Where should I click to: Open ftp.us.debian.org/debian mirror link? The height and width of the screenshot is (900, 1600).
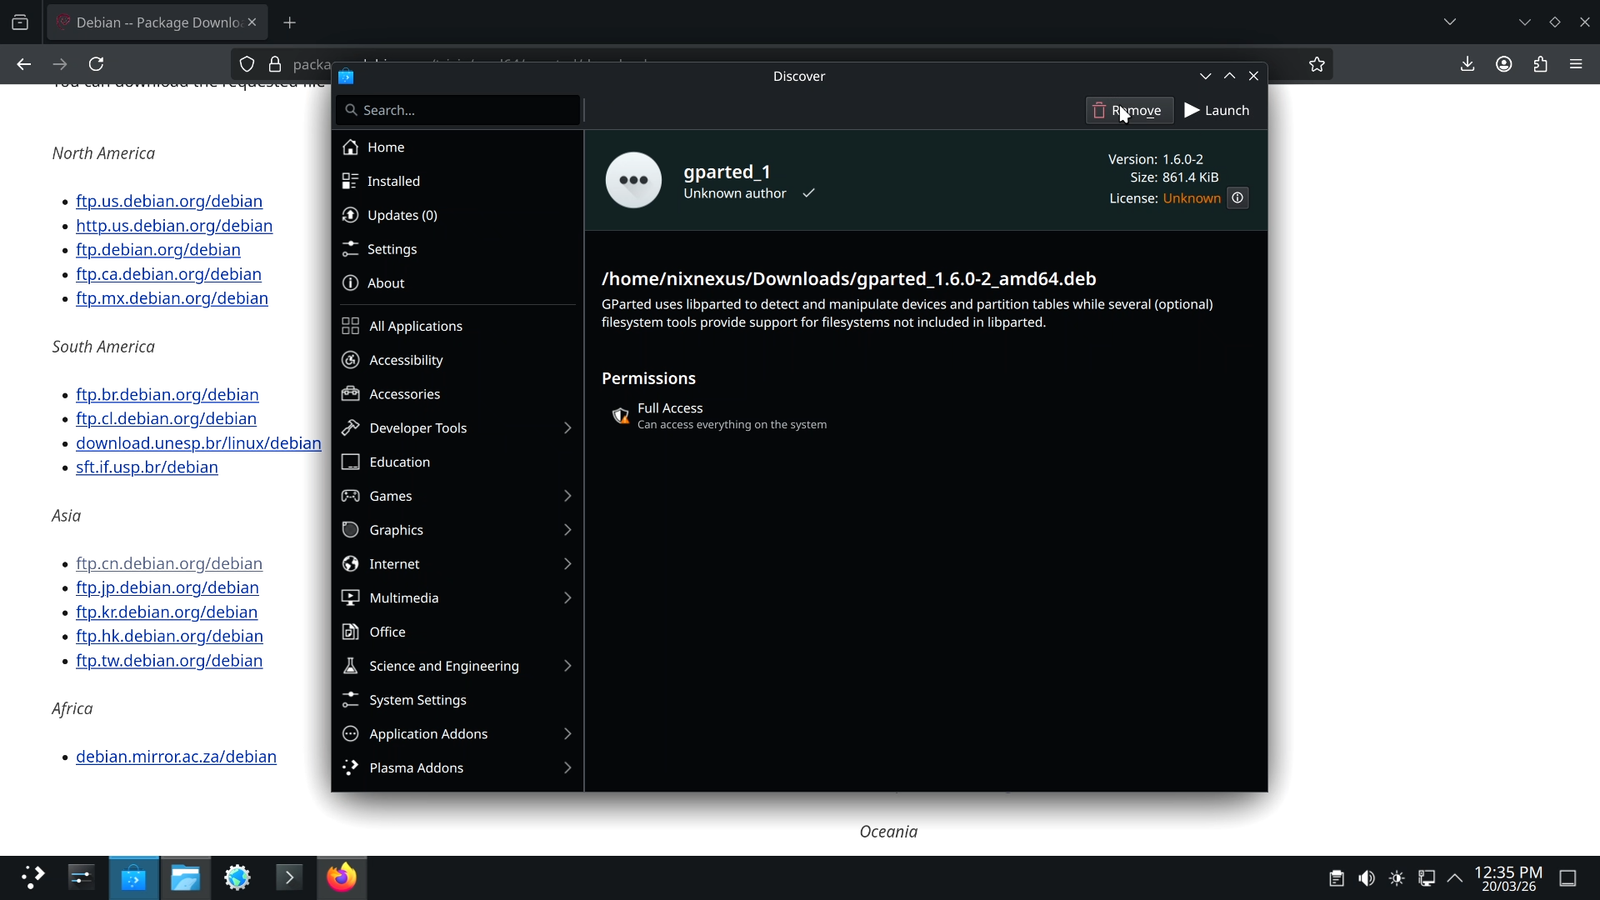169,201
